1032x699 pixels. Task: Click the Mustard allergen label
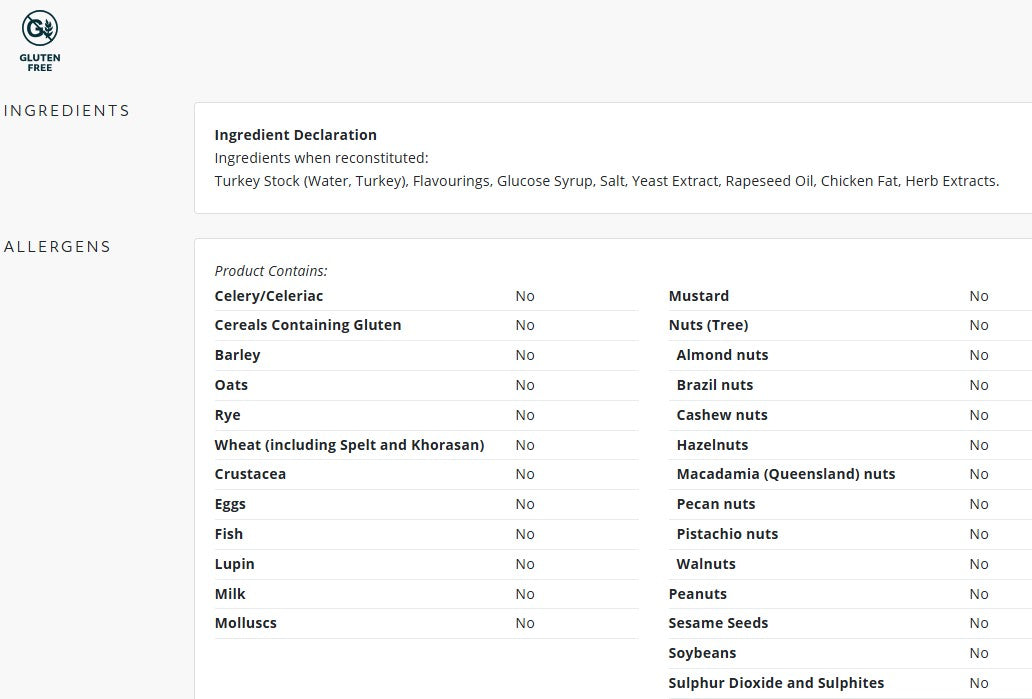(698, 296)
